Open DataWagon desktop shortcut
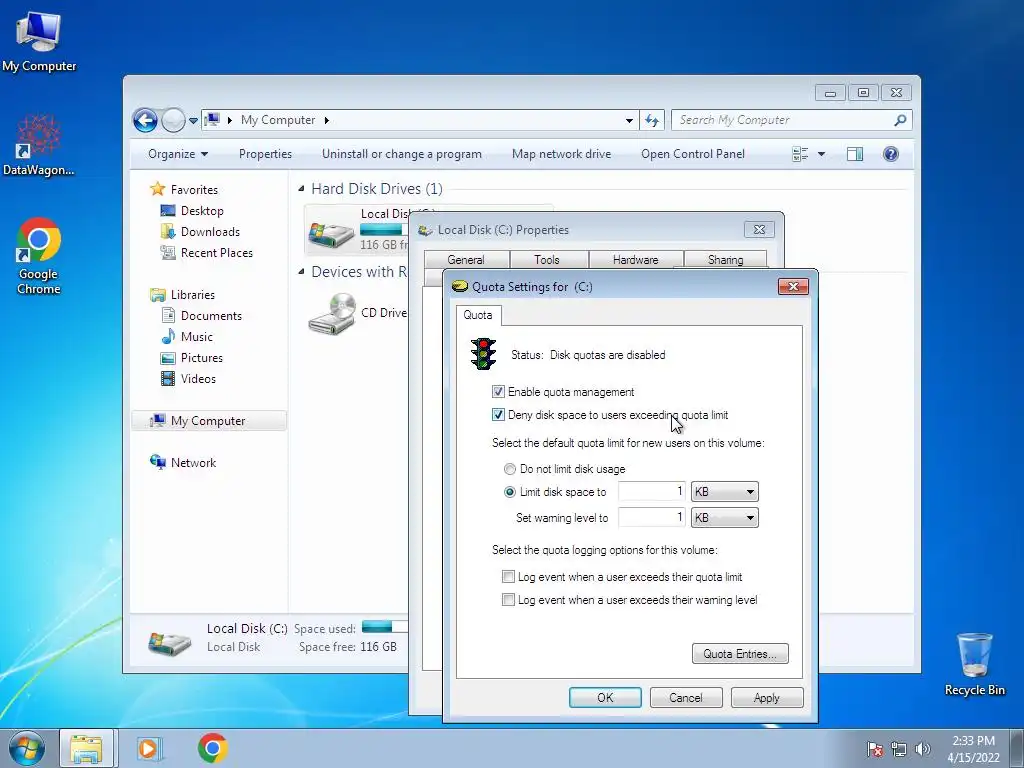The width and height of the screenshot is (1024, 768). 39,145
